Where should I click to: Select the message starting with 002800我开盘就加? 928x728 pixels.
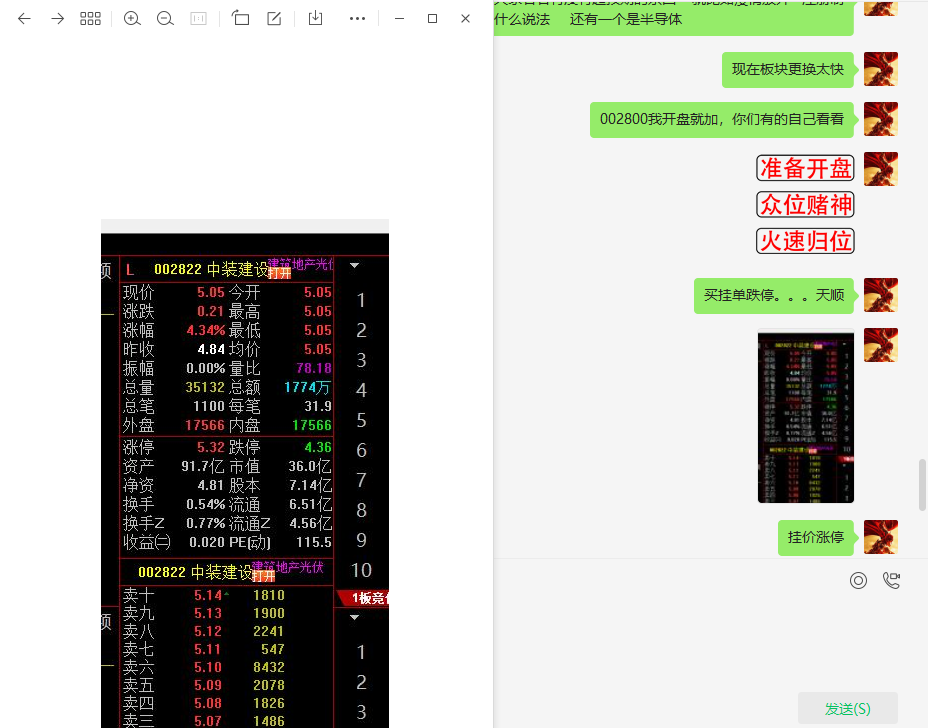tap(721, 119)
